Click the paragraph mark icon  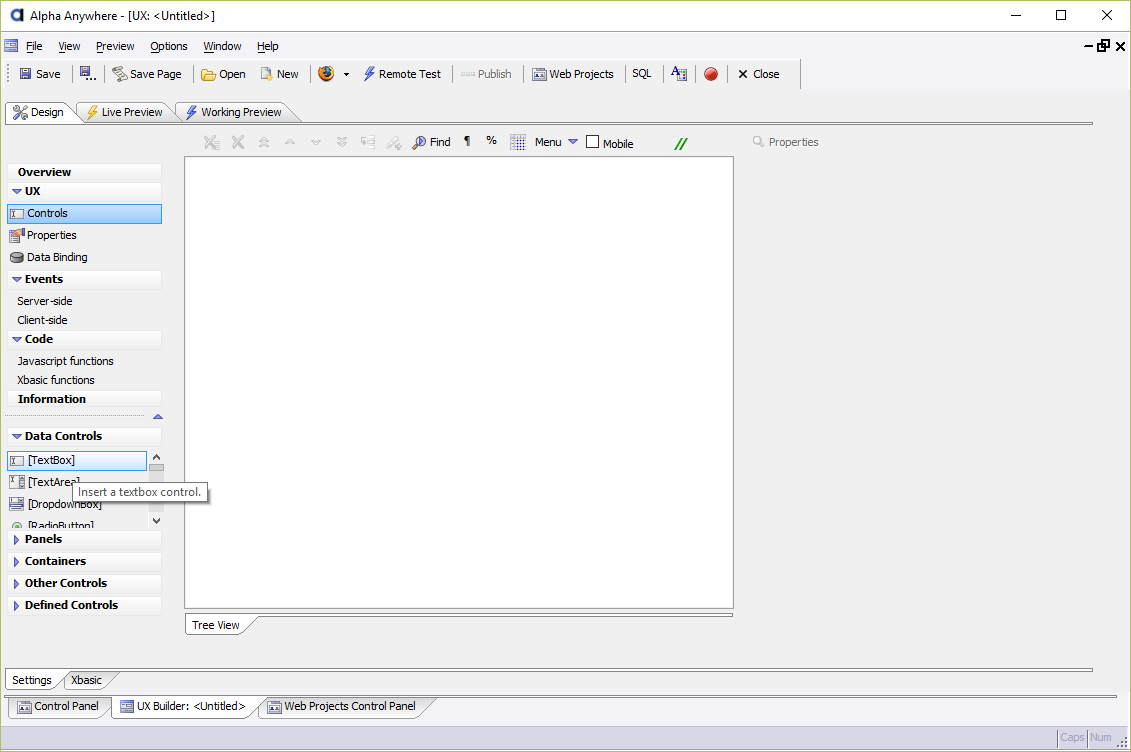click(x=467, y=141)
